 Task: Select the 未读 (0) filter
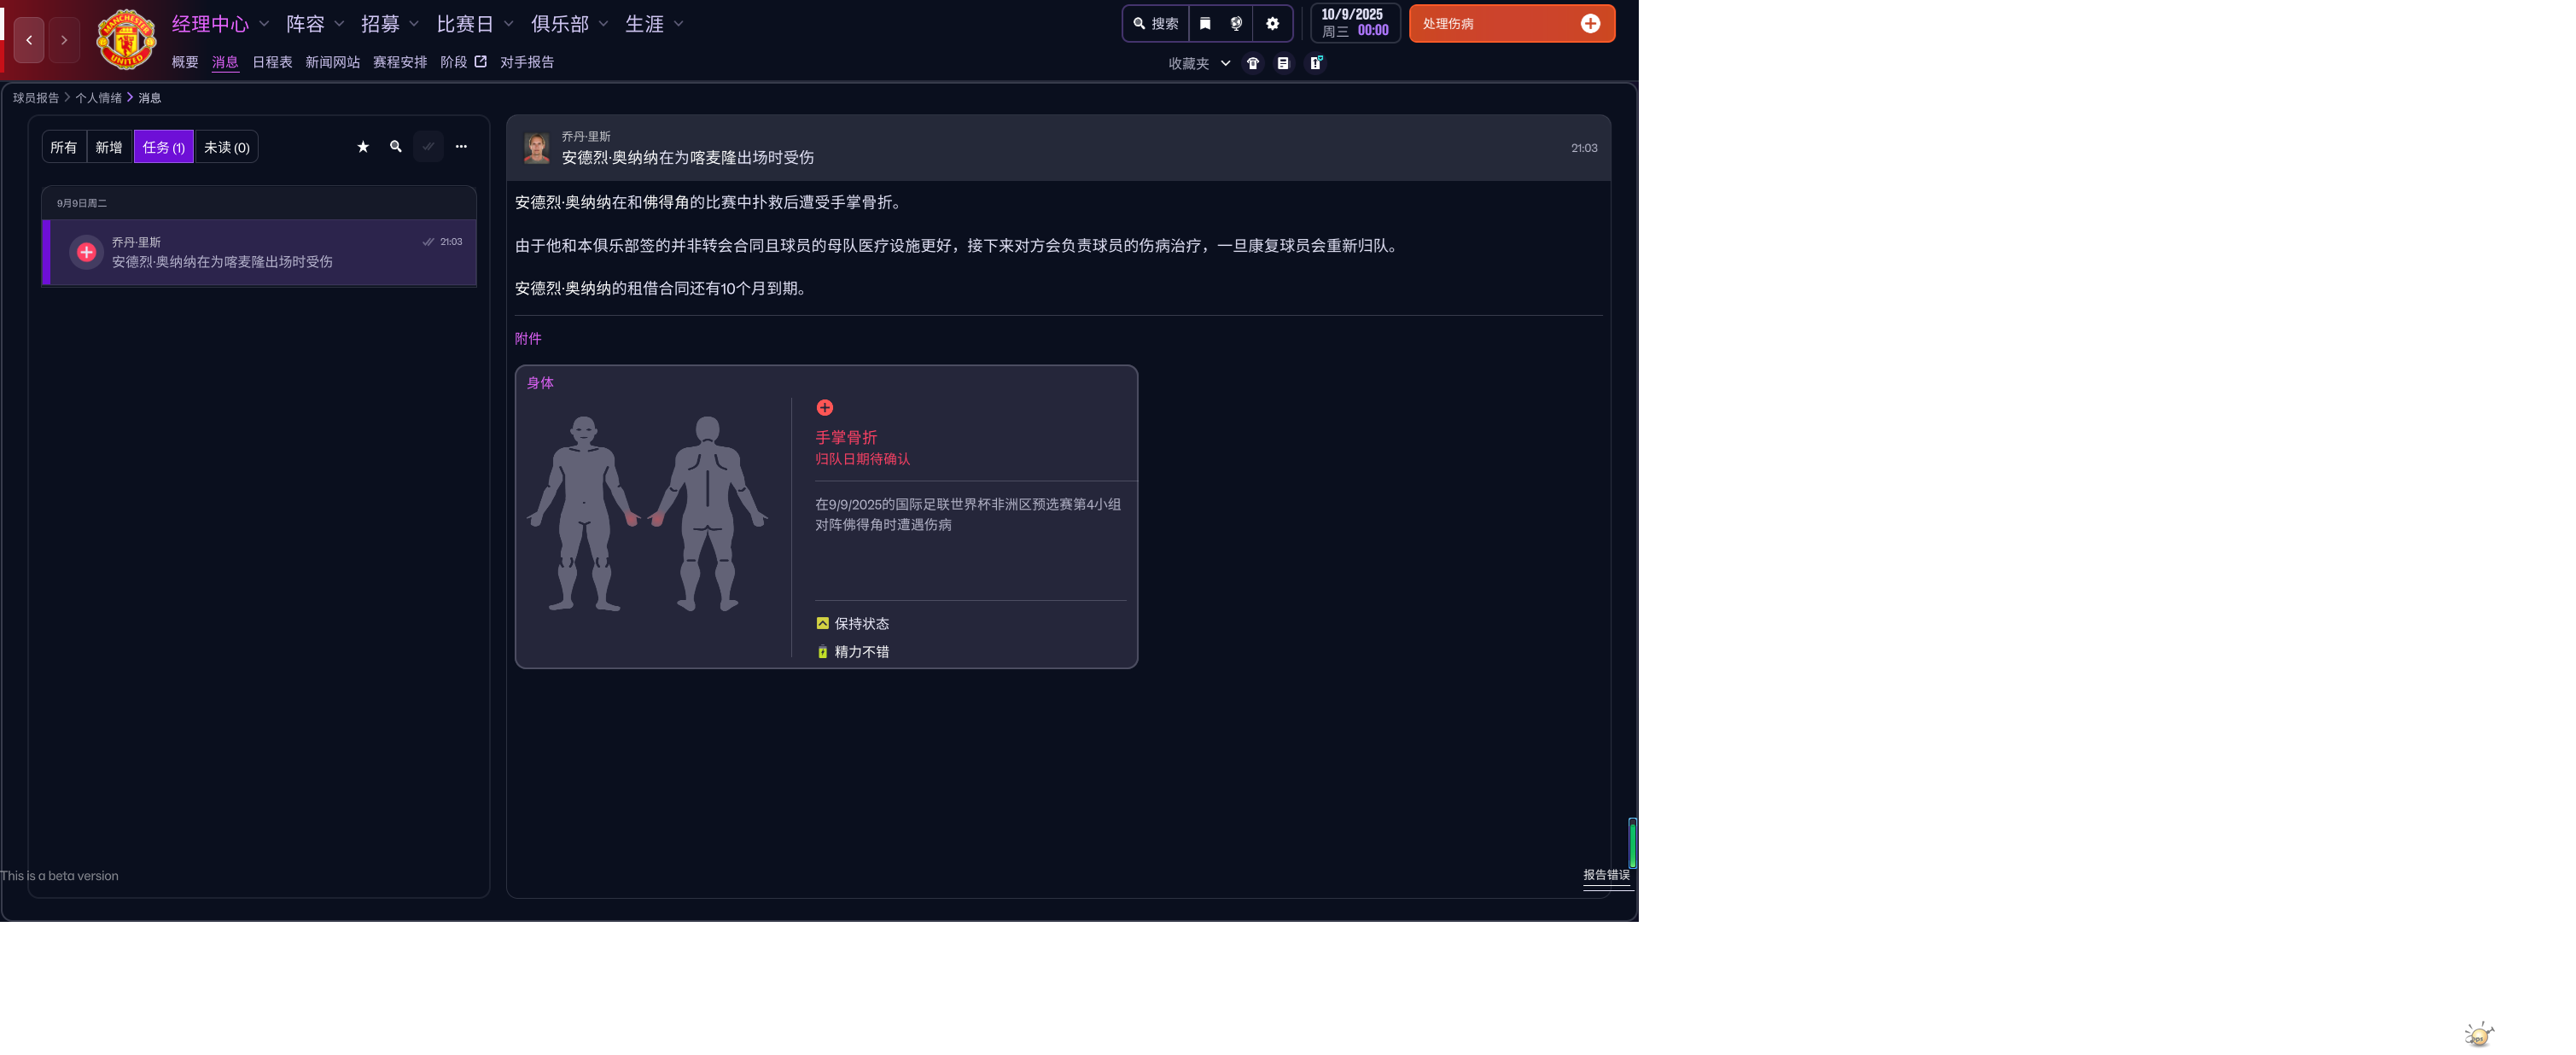(226, 147)
